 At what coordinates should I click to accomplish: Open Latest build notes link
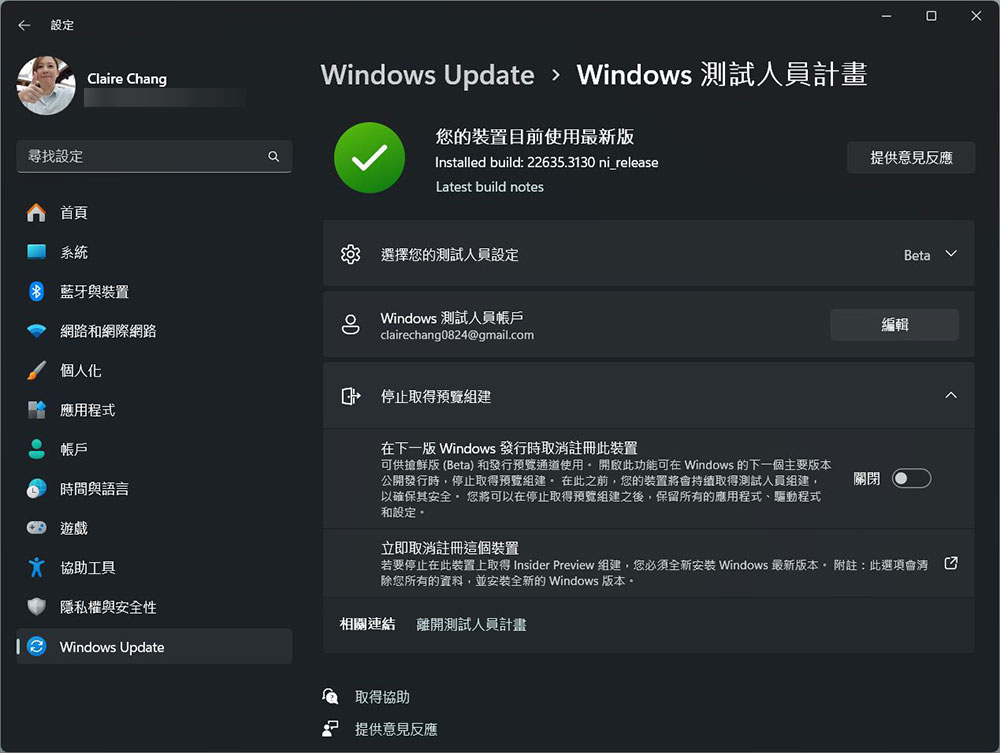[x=490, y=187]
